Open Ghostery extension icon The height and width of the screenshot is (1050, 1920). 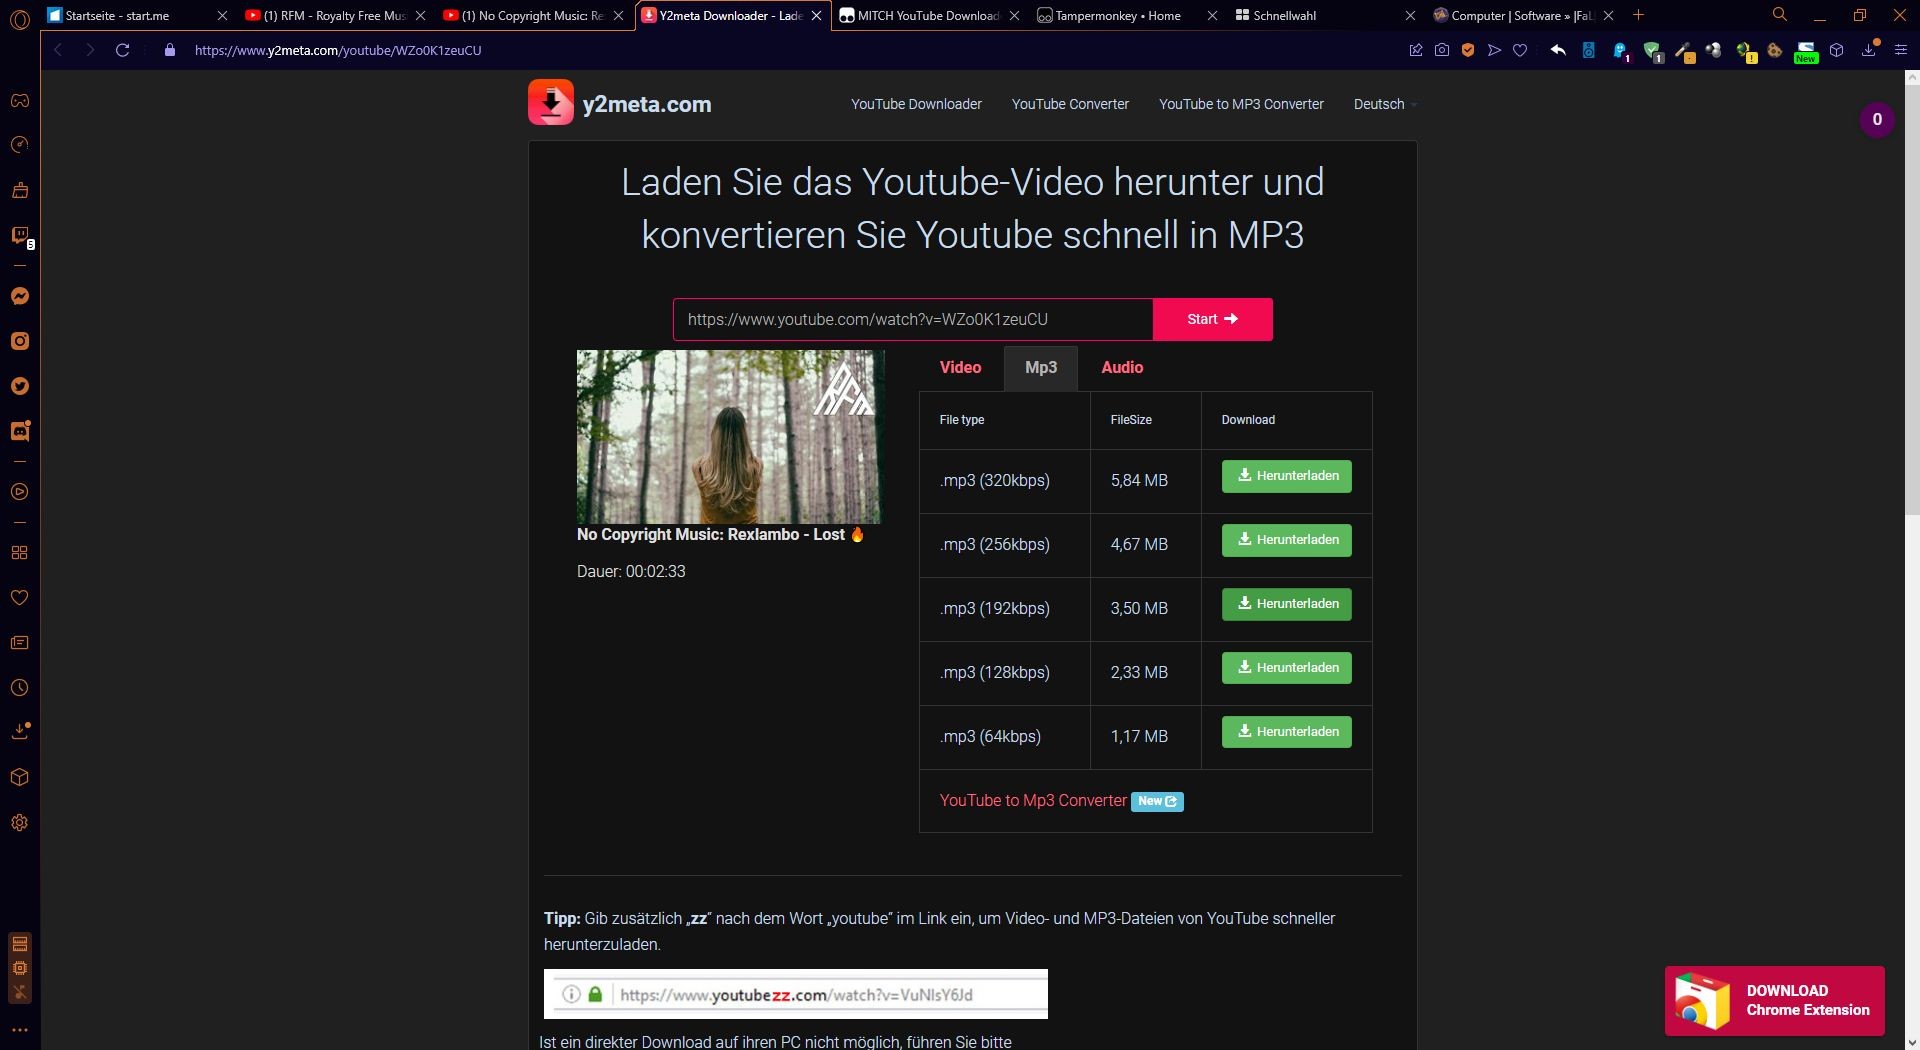(1620, 51)
